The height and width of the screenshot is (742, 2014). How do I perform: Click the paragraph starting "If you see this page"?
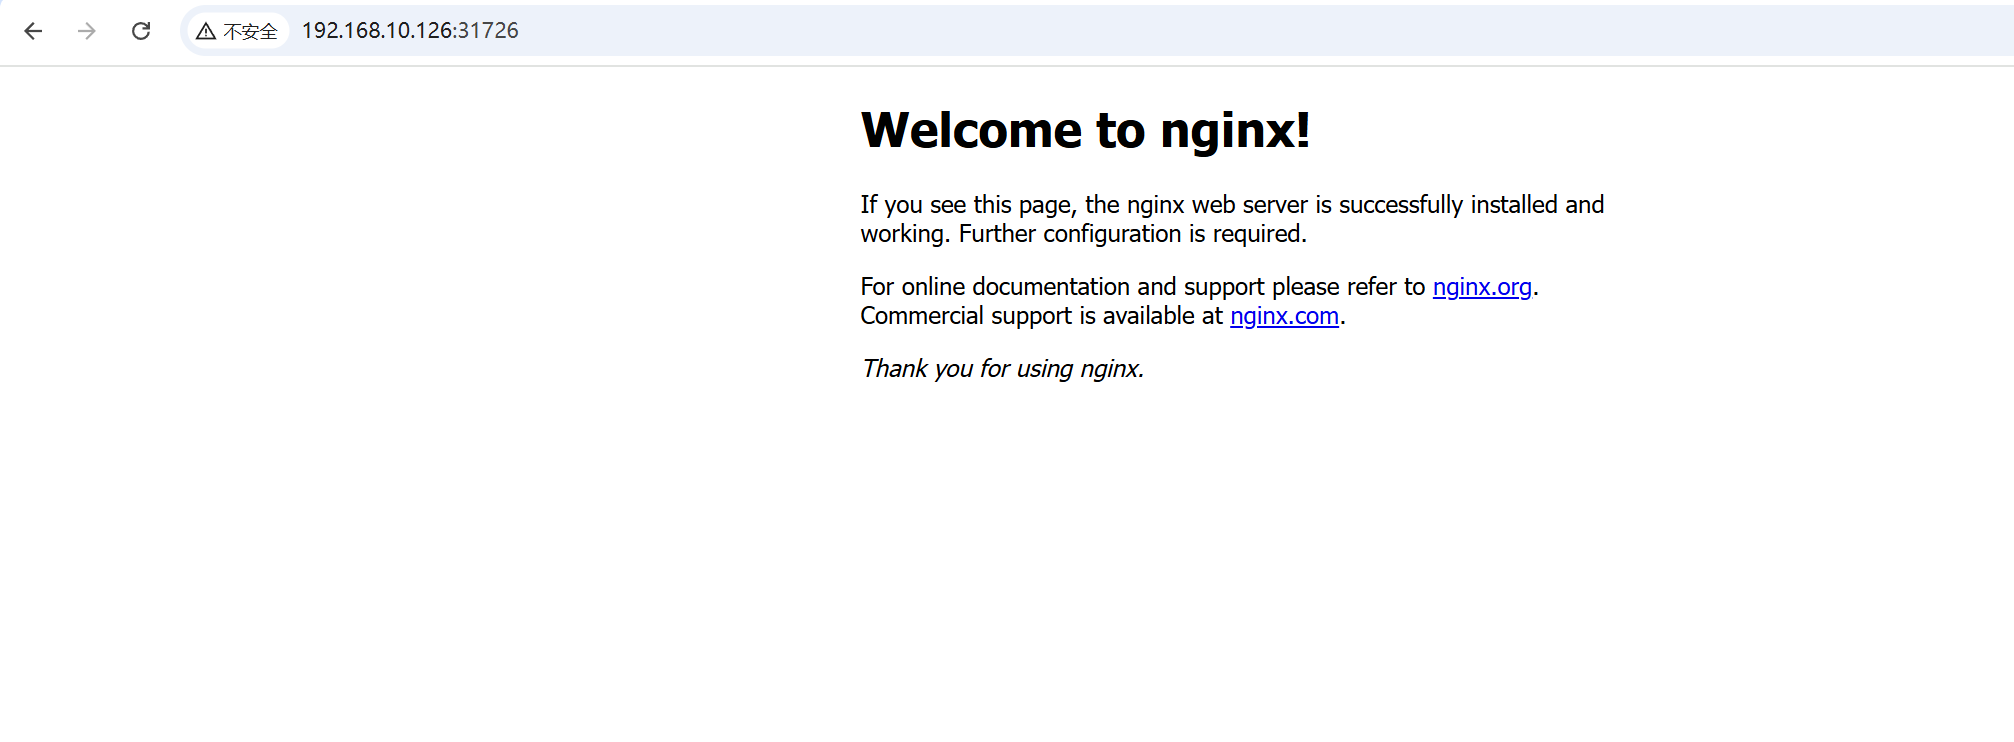[1232, 219]
